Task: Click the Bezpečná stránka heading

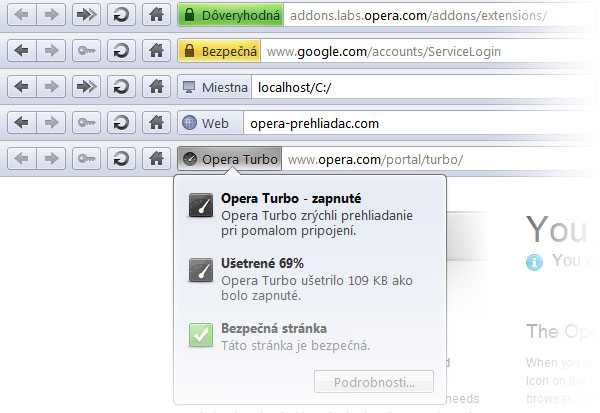Action: point(274,328)
